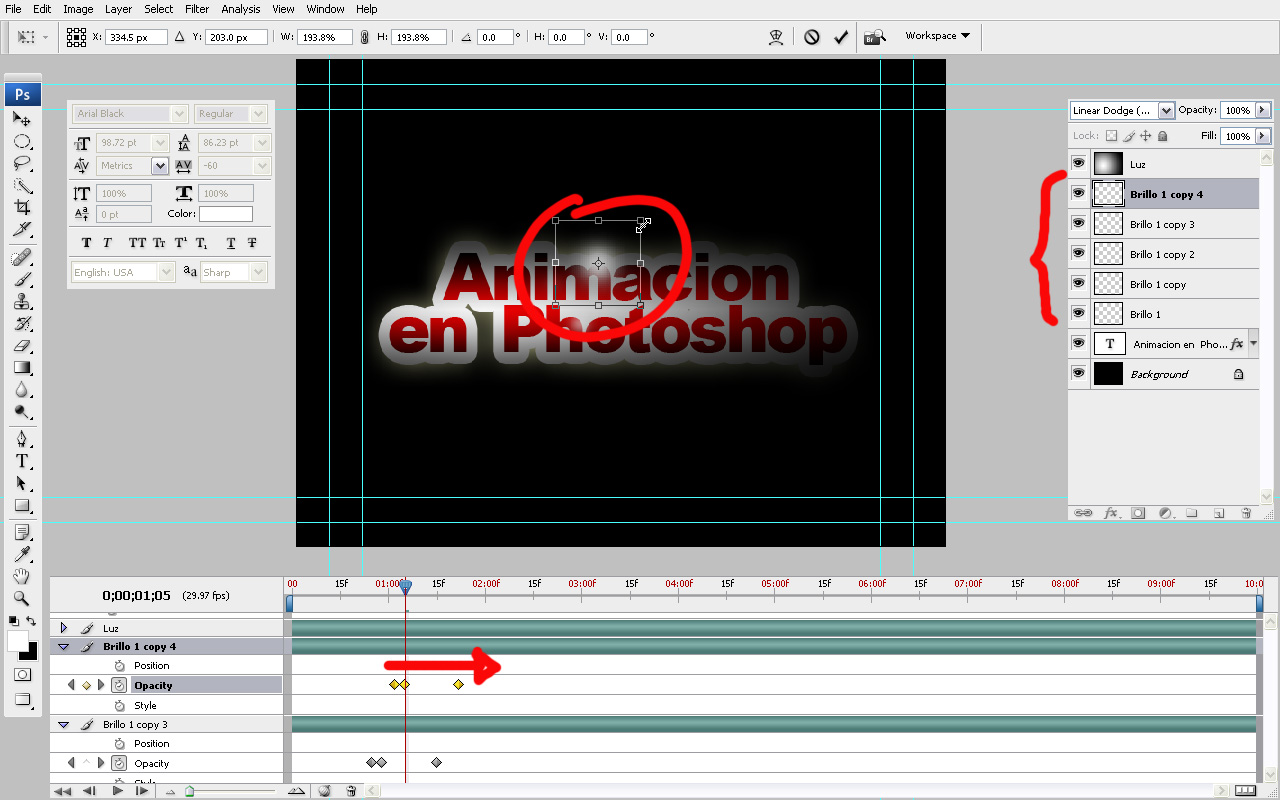Select the Blur tool
1280x800 pixels.
22,390
